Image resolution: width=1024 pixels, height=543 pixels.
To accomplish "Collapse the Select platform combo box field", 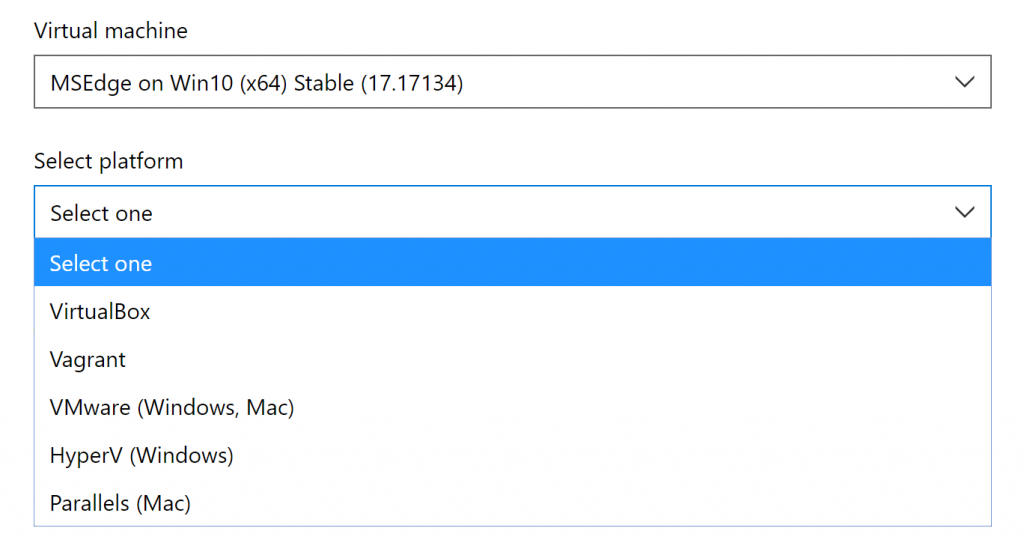I will 512,212.
